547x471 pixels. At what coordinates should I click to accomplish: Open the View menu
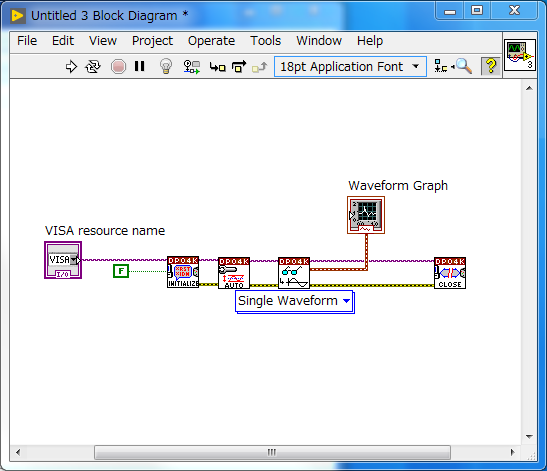[103, 41]
